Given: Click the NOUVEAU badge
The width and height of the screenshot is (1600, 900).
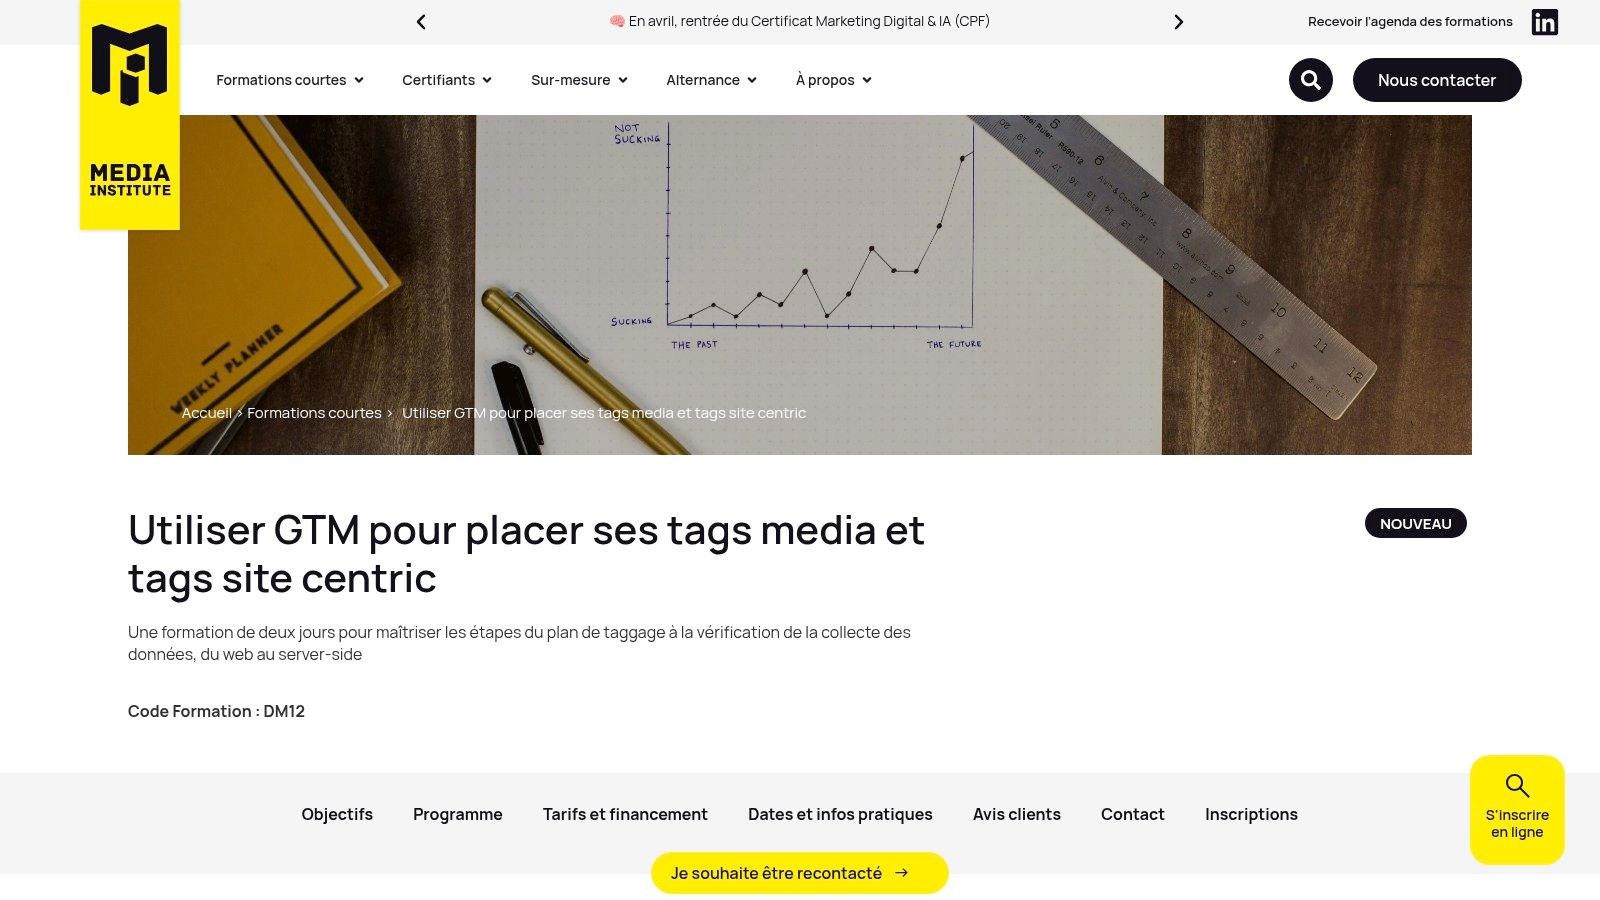Looking at the screenshot, I should [x=1415, y=523].
